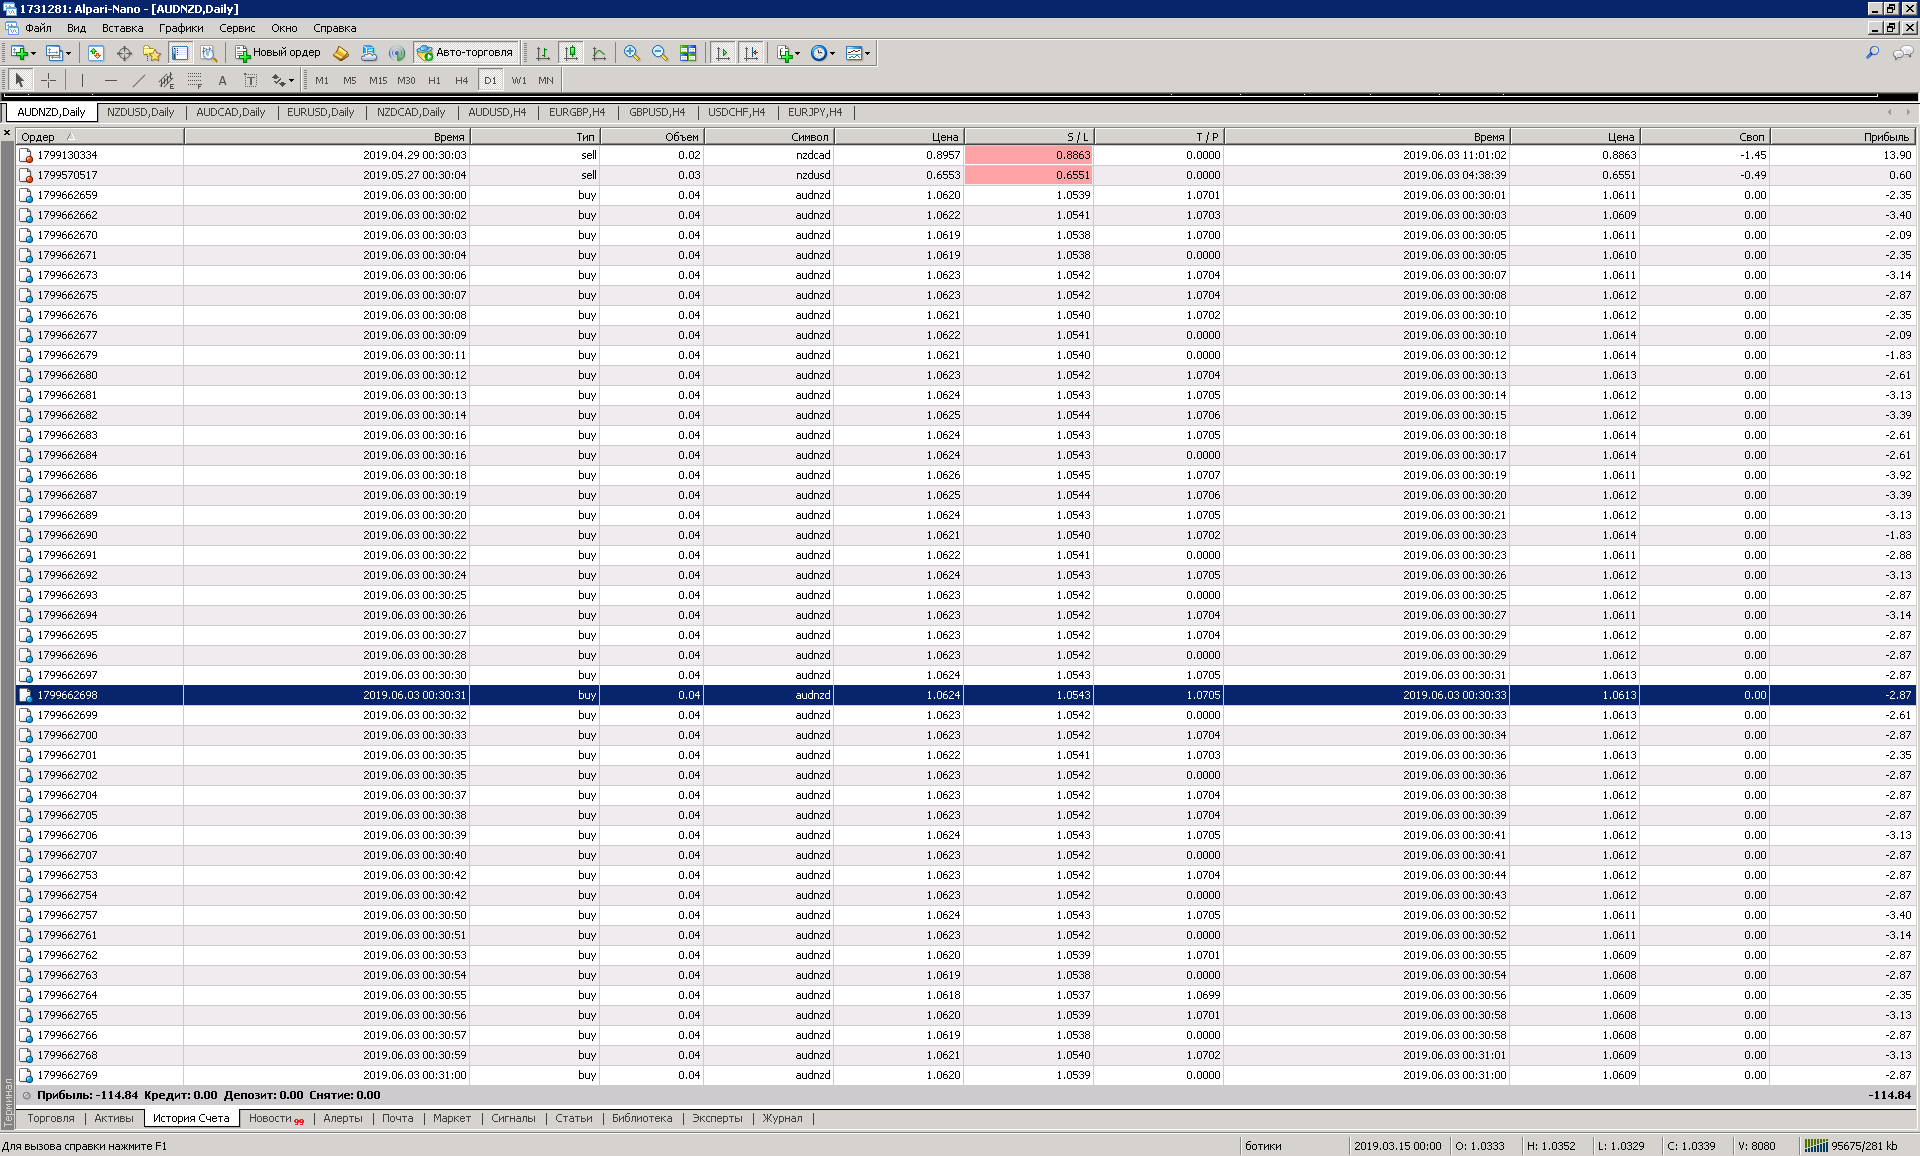1920x1156 pixels.
Task: Sort by the Ордер column header
Action: [x=100, y=137]
